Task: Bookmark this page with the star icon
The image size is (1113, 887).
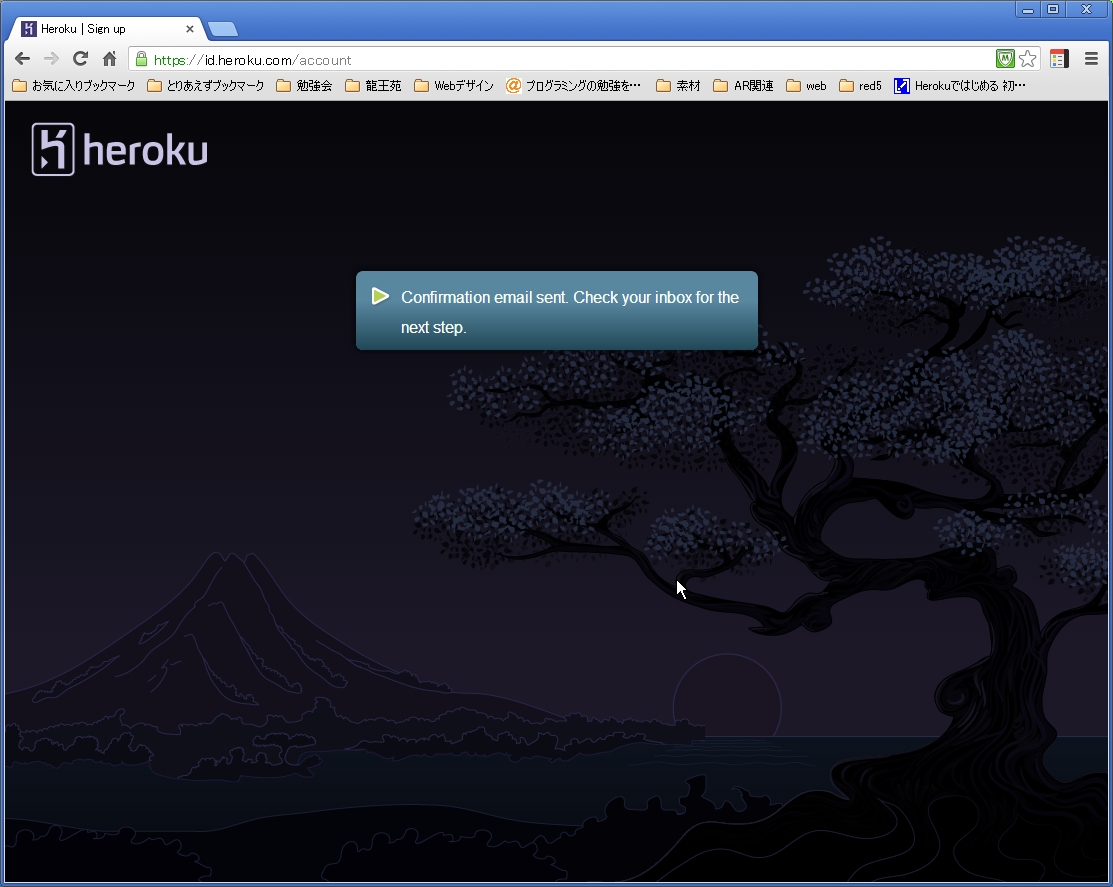Action: (x=1027, y=59)
